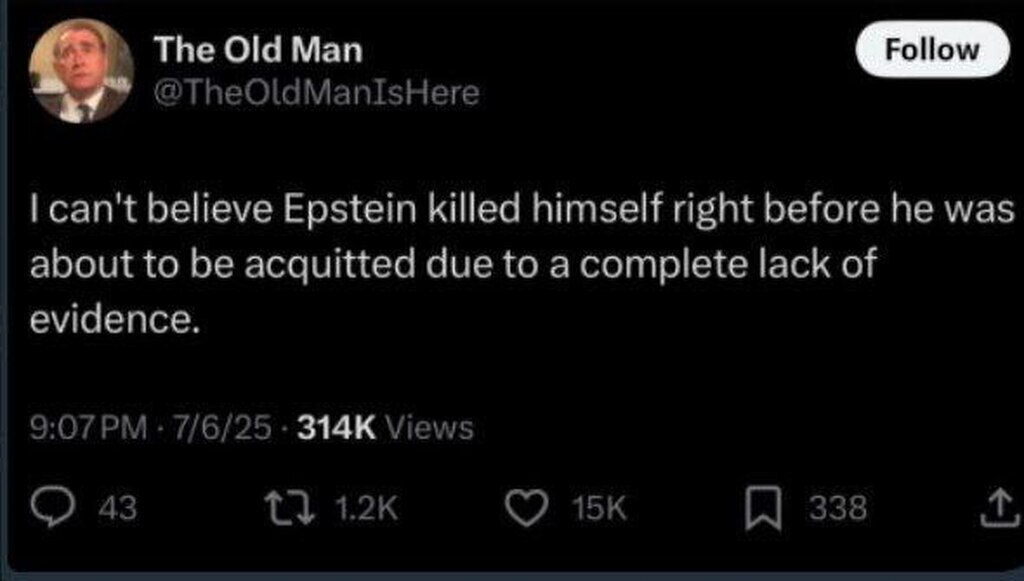This screenshot has width=1024, height=581.
Task: Click the display name "The Old Man"
Action: click(258, 49)
